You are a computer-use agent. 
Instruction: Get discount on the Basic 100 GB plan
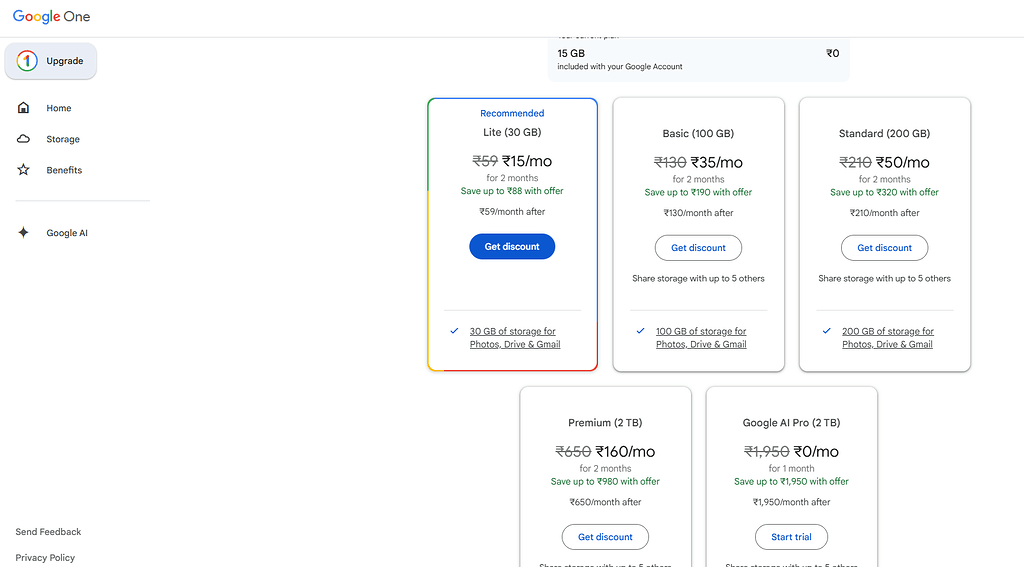coord(698,248)
